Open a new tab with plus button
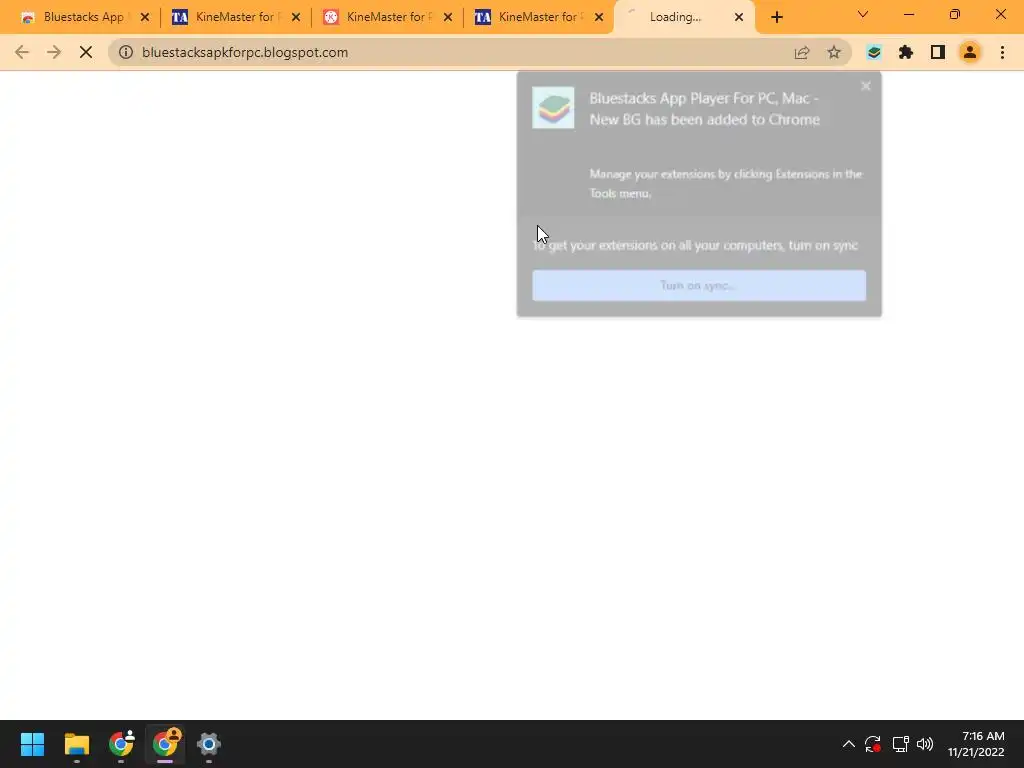The height and width of the screenshot is (768, 1024). click(776, 18)
